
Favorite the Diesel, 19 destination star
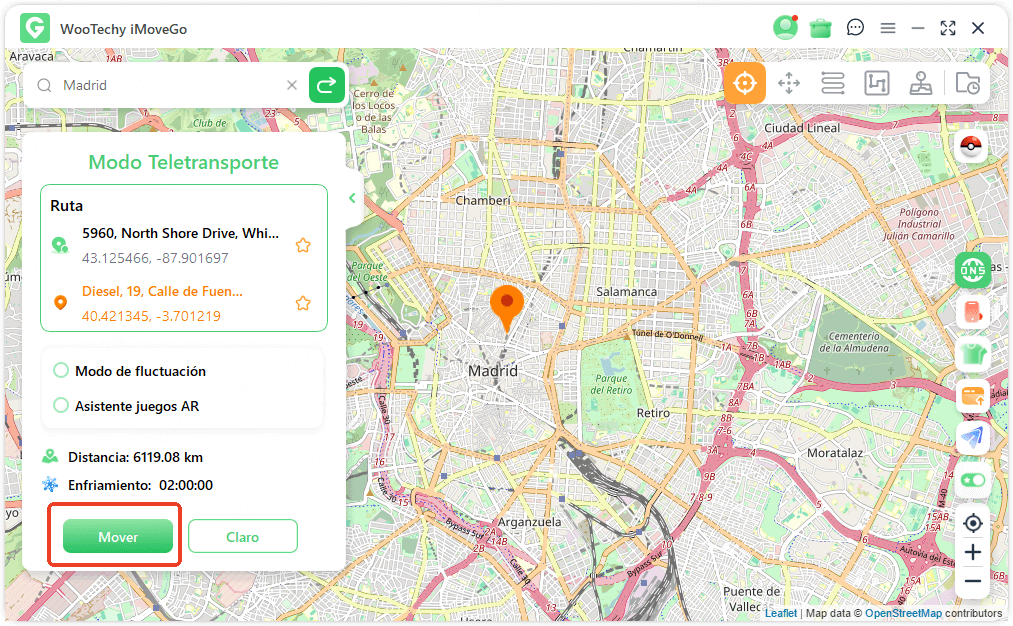(x=303, y=303)
